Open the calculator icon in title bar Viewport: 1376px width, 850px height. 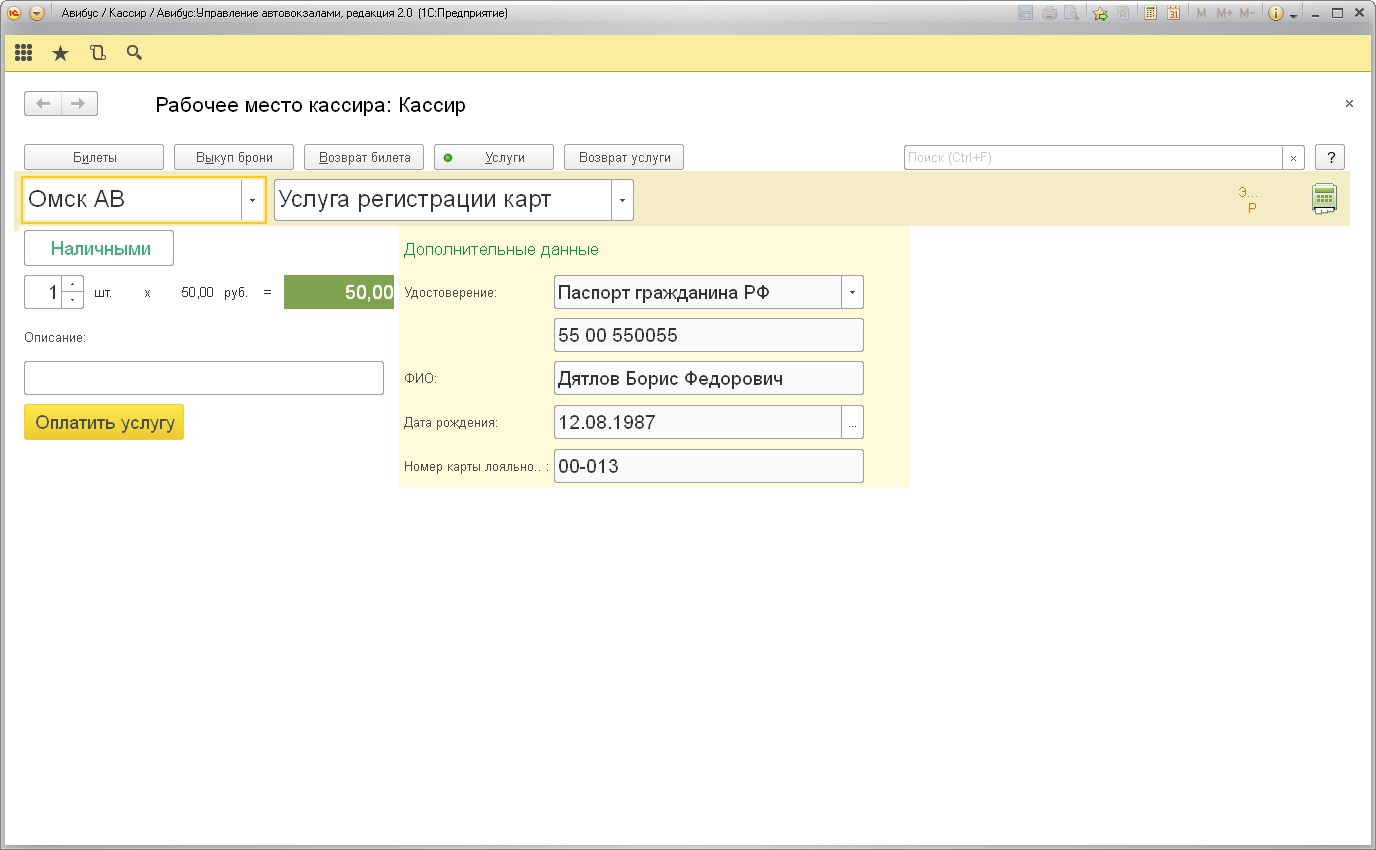(1151, 14)
